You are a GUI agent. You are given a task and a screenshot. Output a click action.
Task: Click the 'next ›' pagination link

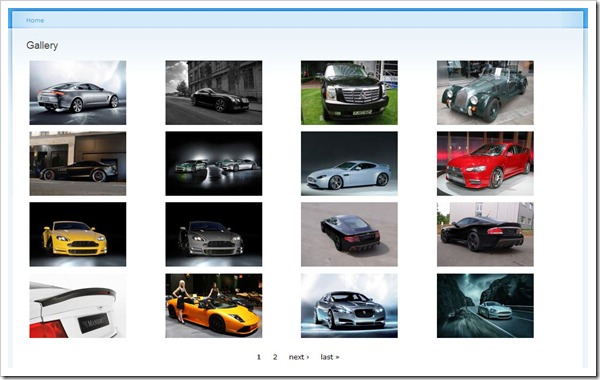(x=299, y=357)
